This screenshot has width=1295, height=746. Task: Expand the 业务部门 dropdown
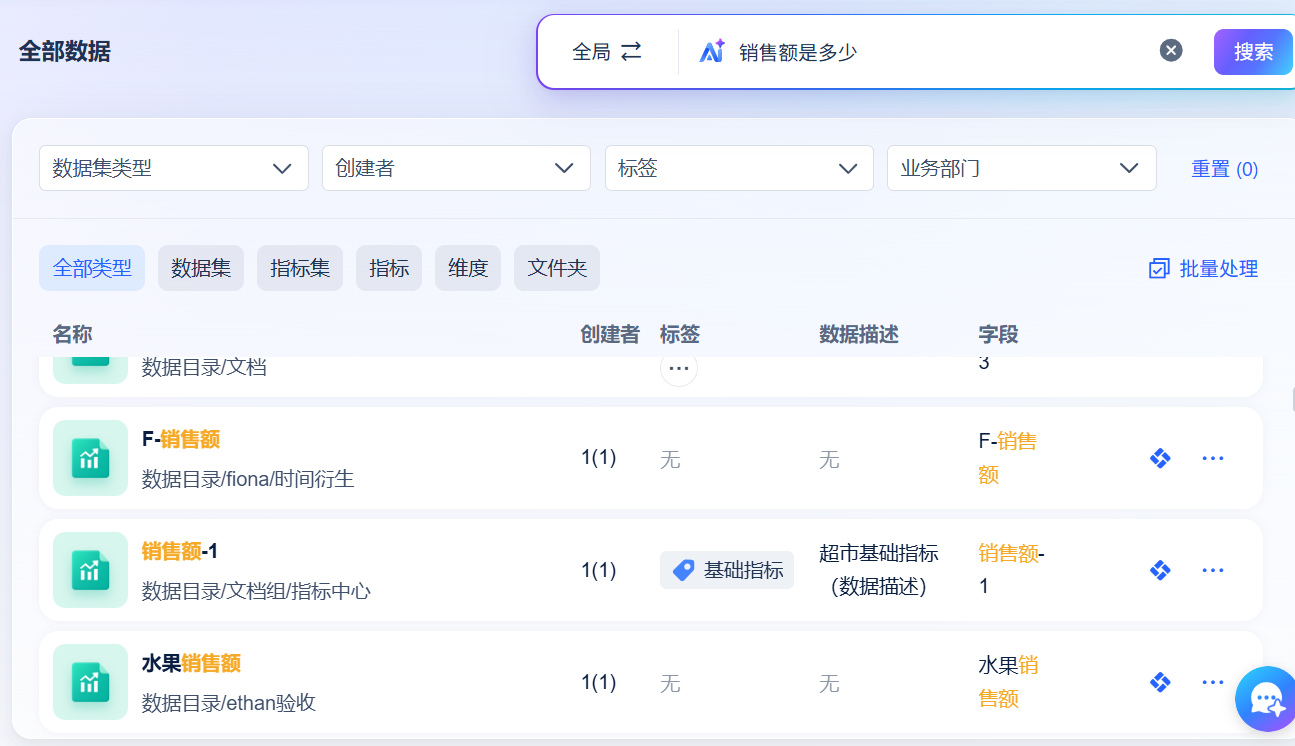(x=1021, y=168)
